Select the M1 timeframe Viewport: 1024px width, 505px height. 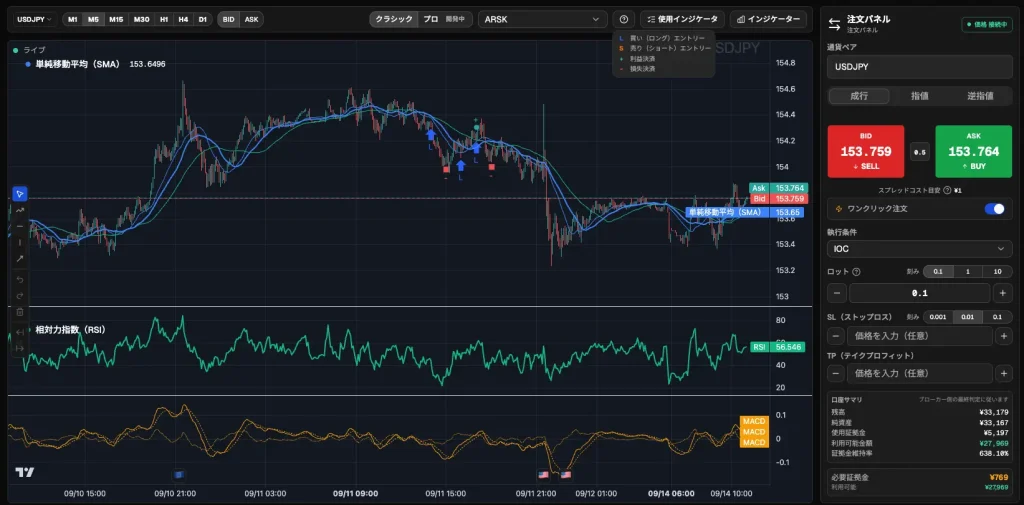(x=72, y=20)
